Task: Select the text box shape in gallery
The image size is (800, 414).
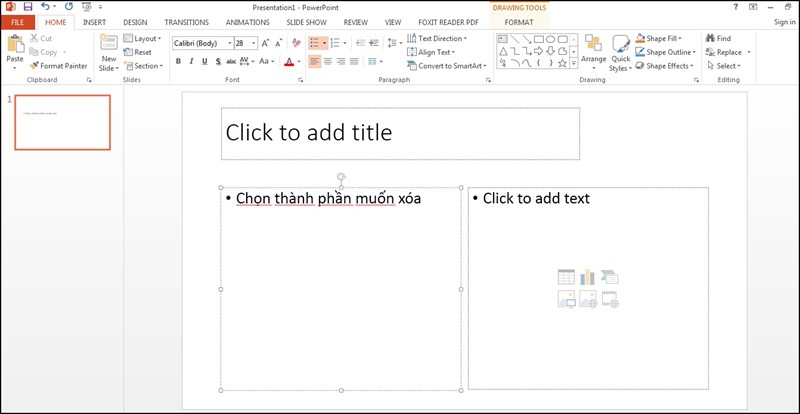Action: (503, 39)
